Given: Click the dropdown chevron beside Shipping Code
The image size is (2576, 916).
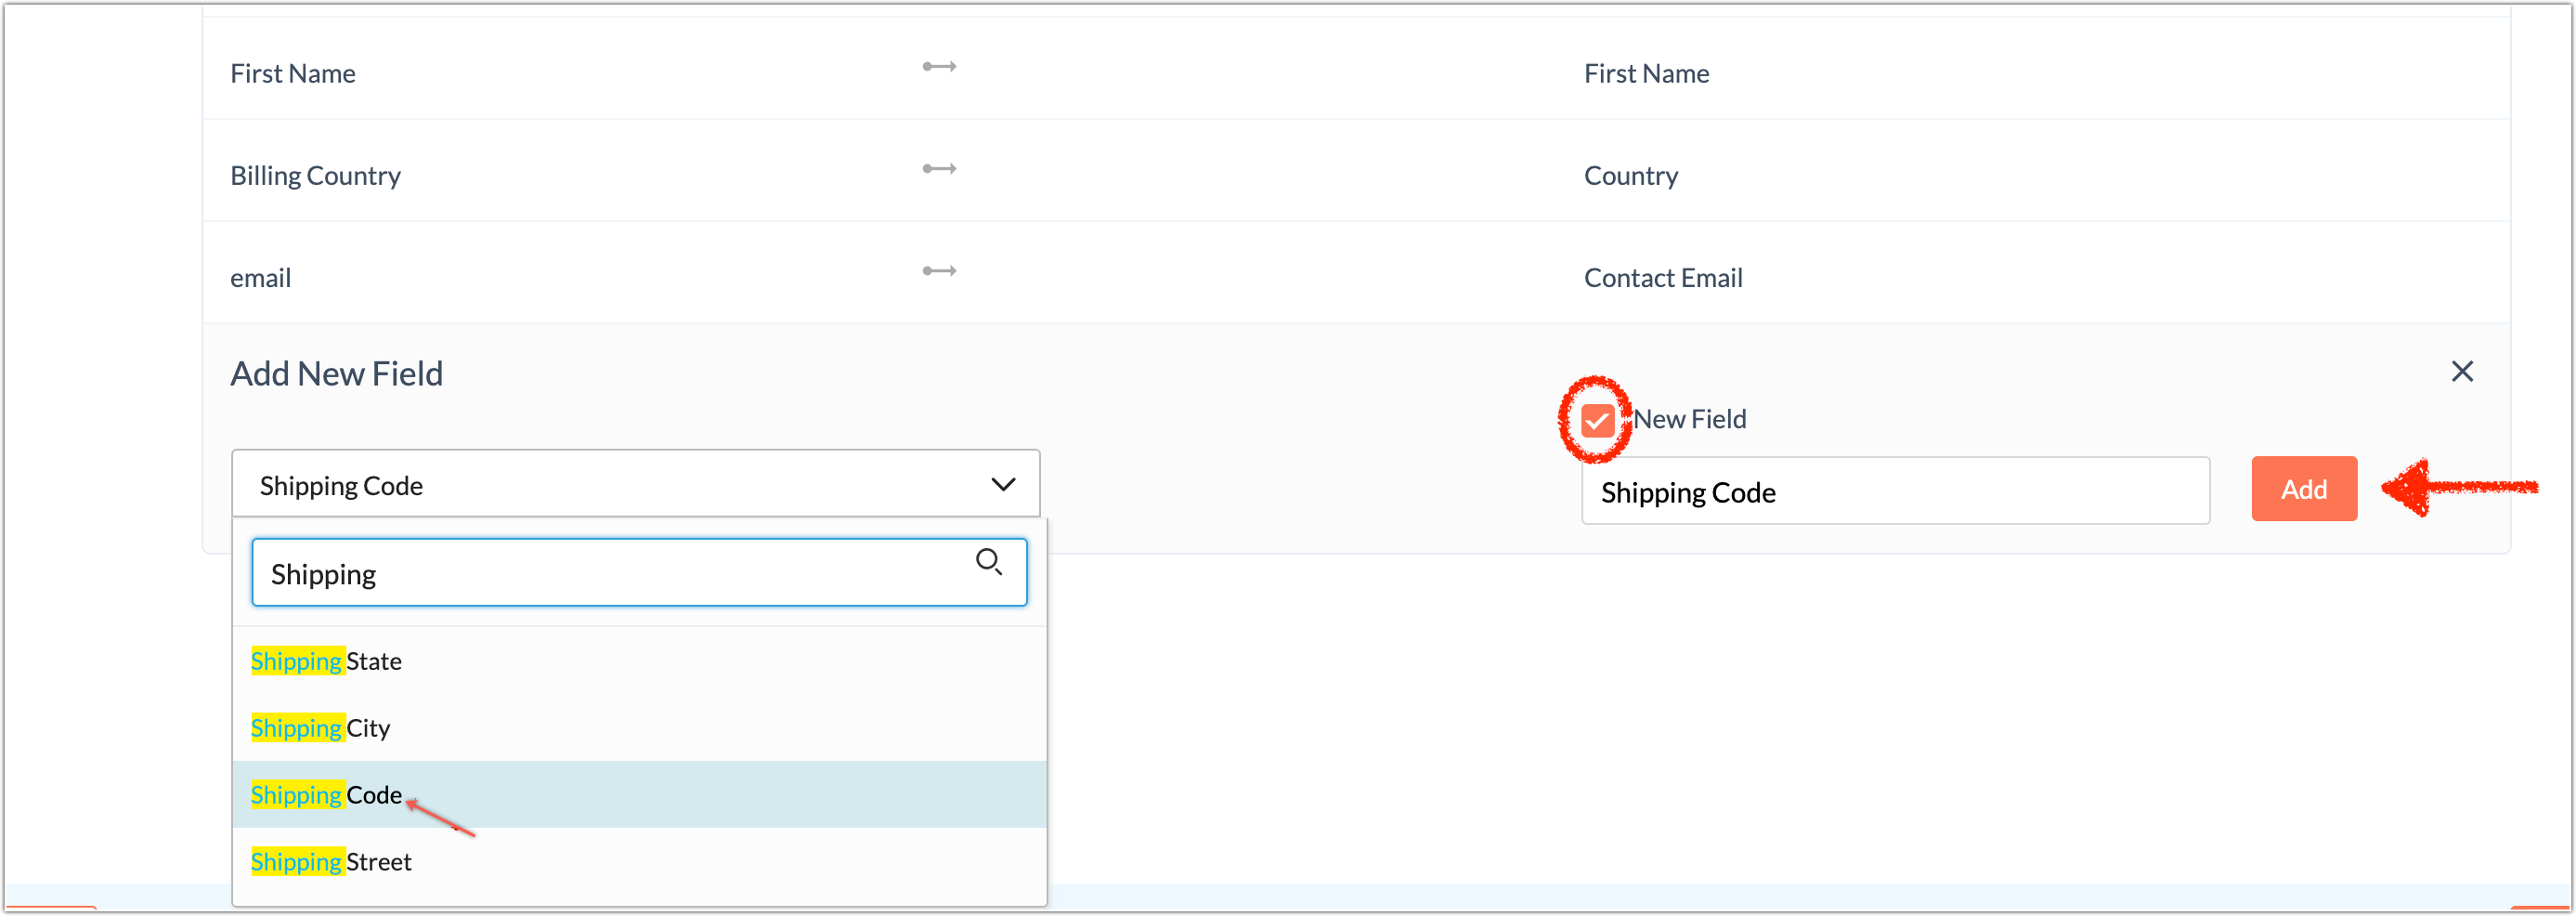Looking at the screenshot, I should click(x=1000, y=483).
